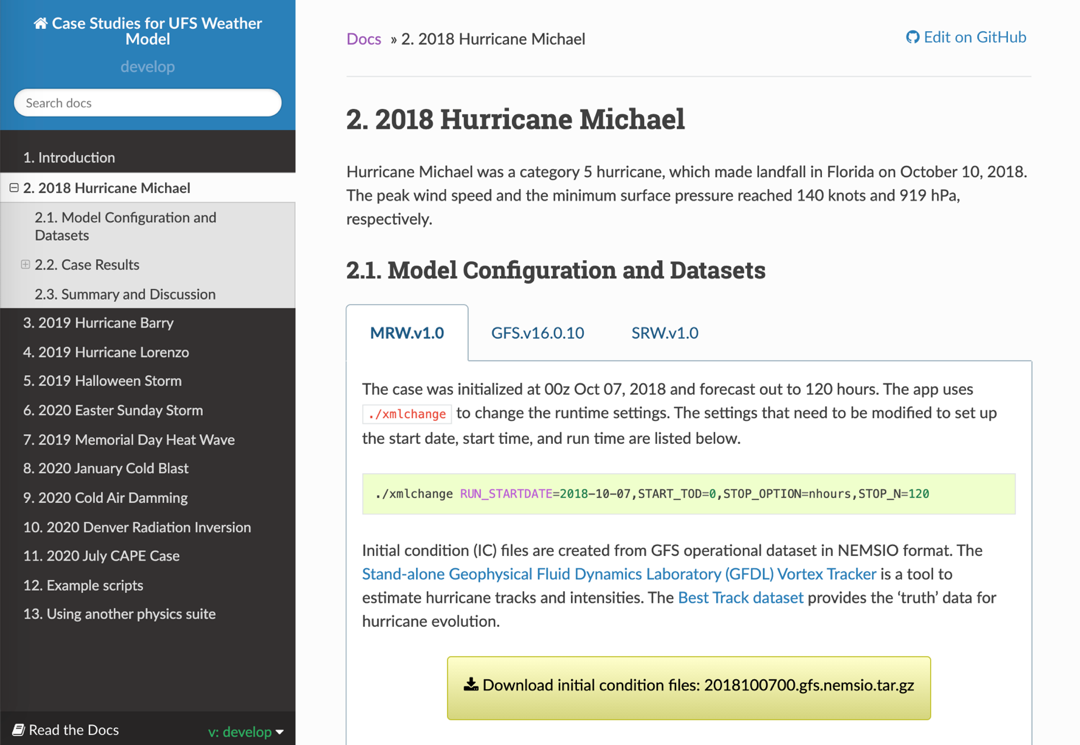
Task: Click the 2.1. Model Configuration and Datasets heading
Action: click(x=556, y=270)
